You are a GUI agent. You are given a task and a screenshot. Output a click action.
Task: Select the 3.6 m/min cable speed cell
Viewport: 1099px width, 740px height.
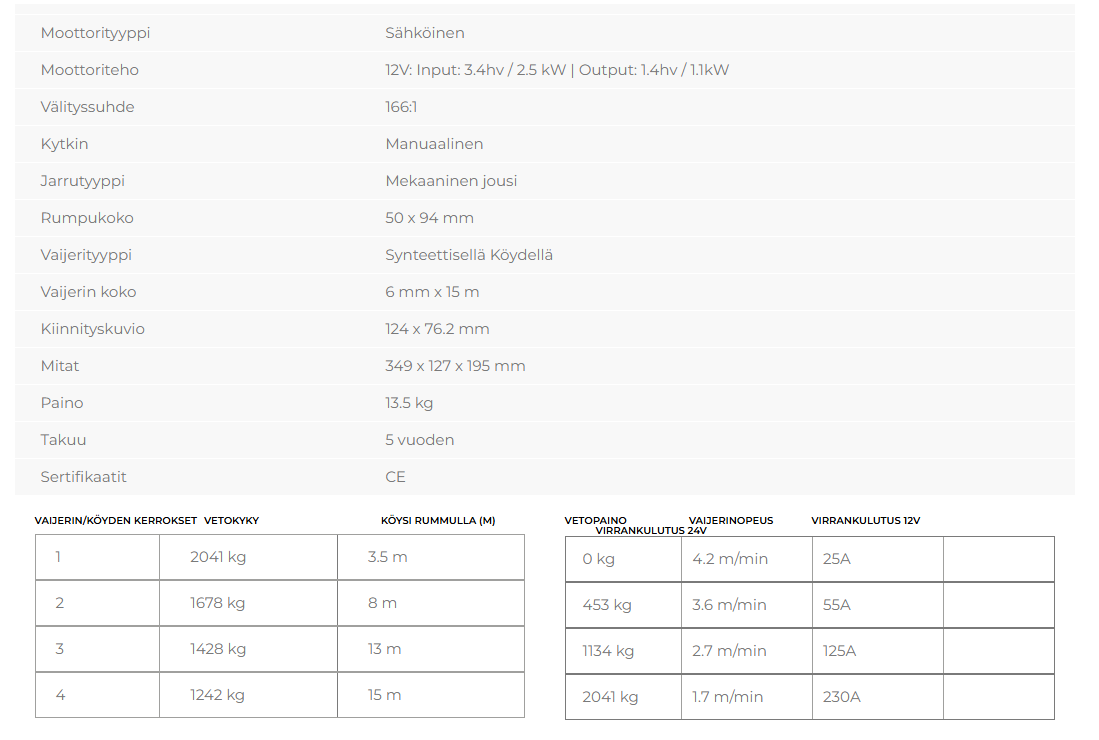[729, 605]
